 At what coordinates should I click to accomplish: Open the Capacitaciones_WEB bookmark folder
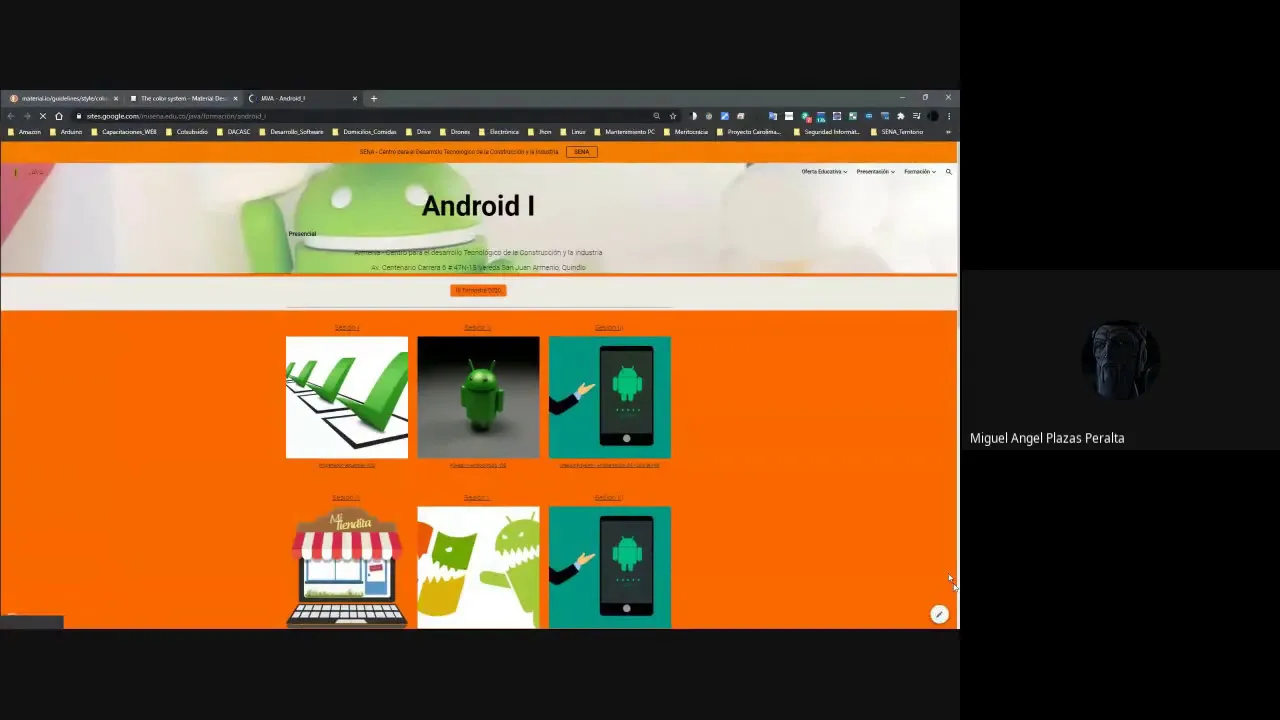point(124,132)
